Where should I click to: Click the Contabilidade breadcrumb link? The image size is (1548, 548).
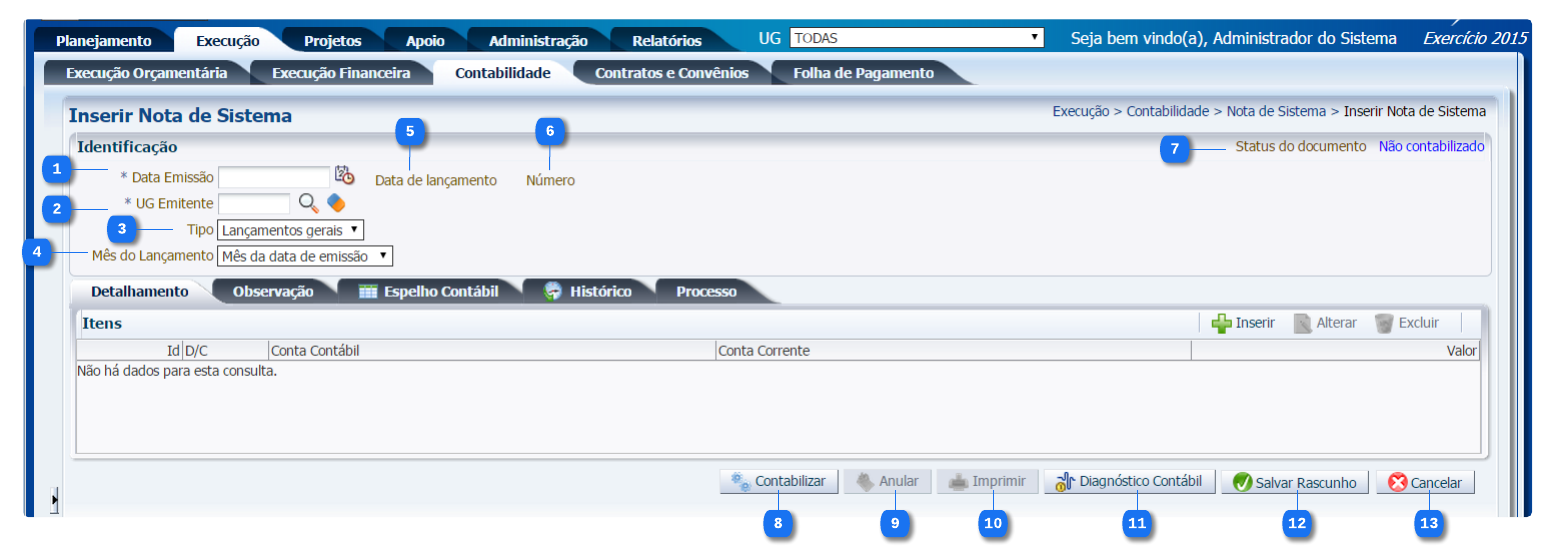[x=1167, y=111]
